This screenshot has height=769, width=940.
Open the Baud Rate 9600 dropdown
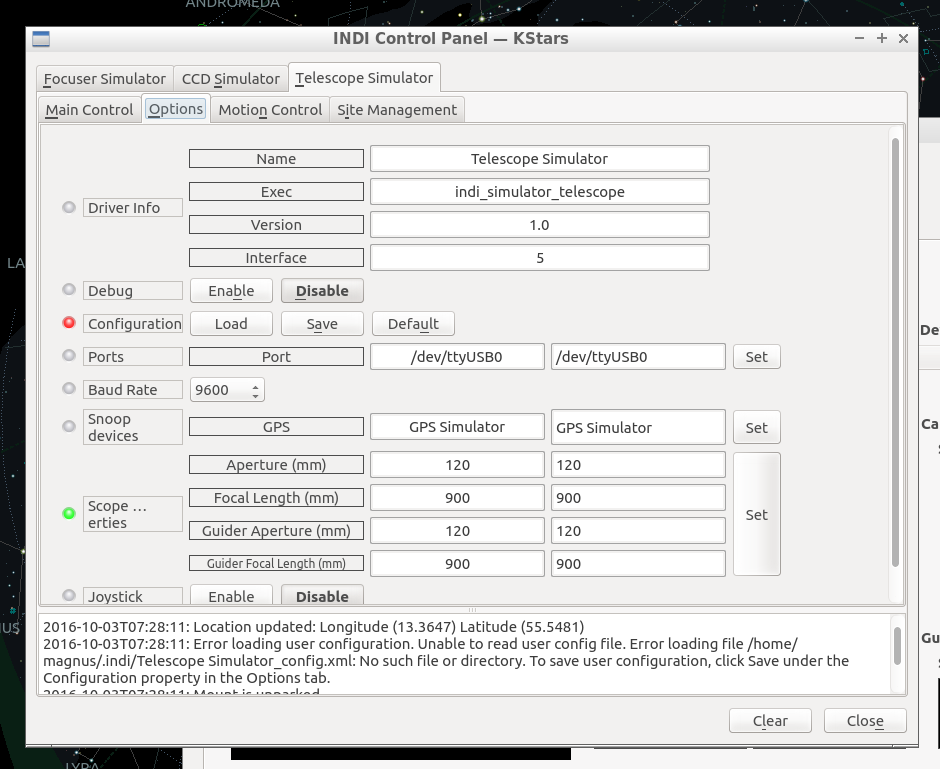coord(227,390)
